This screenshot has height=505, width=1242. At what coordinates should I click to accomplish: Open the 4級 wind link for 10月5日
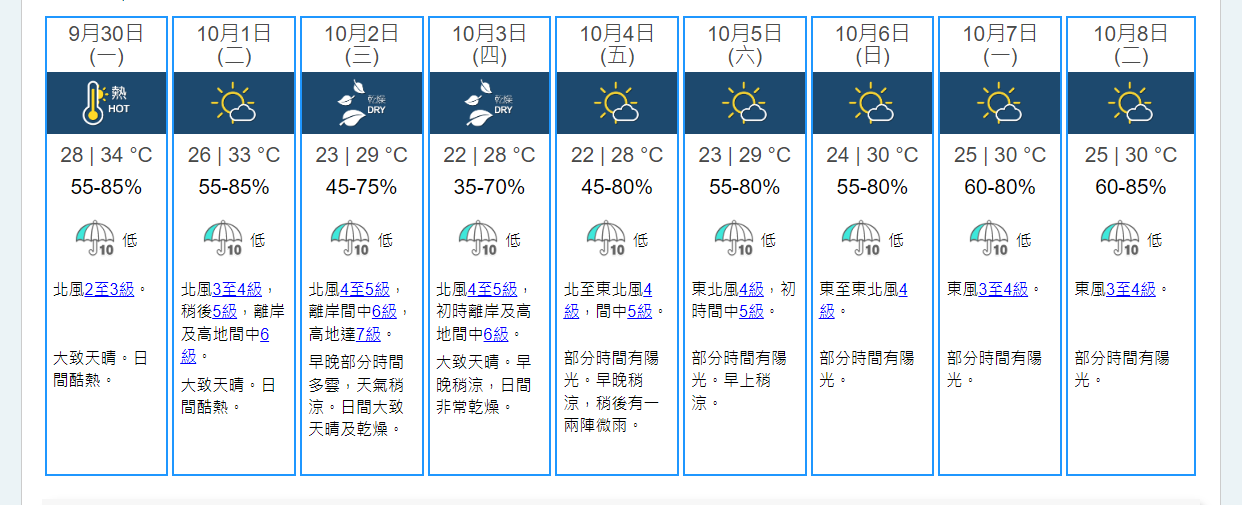pyautogui.click(x=751, y=289)
